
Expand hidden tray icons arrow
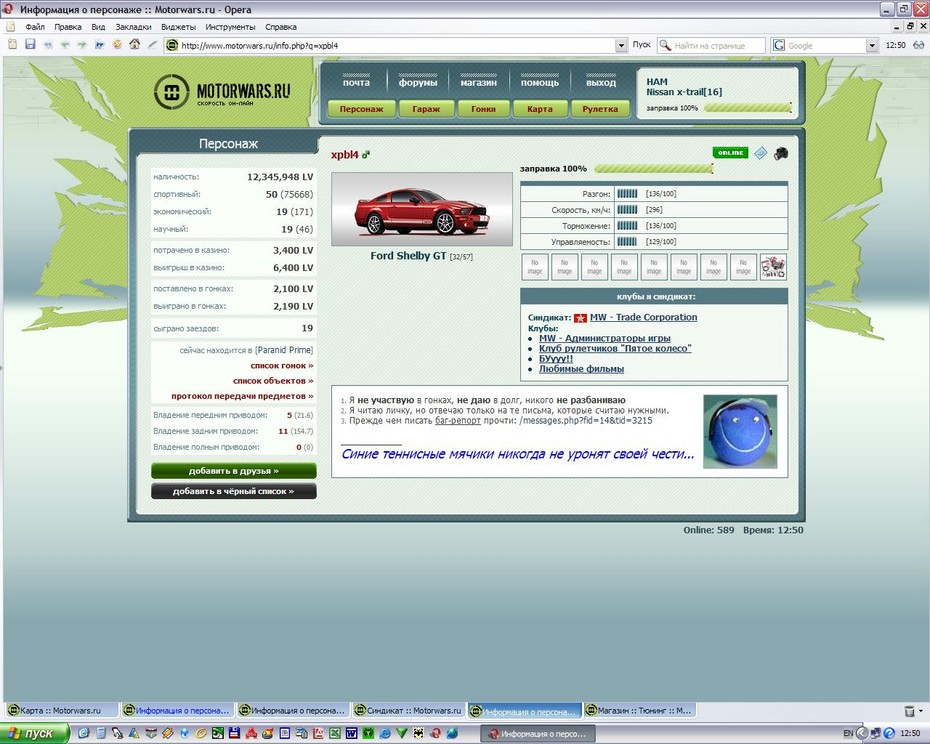click(x=862, y=734)
